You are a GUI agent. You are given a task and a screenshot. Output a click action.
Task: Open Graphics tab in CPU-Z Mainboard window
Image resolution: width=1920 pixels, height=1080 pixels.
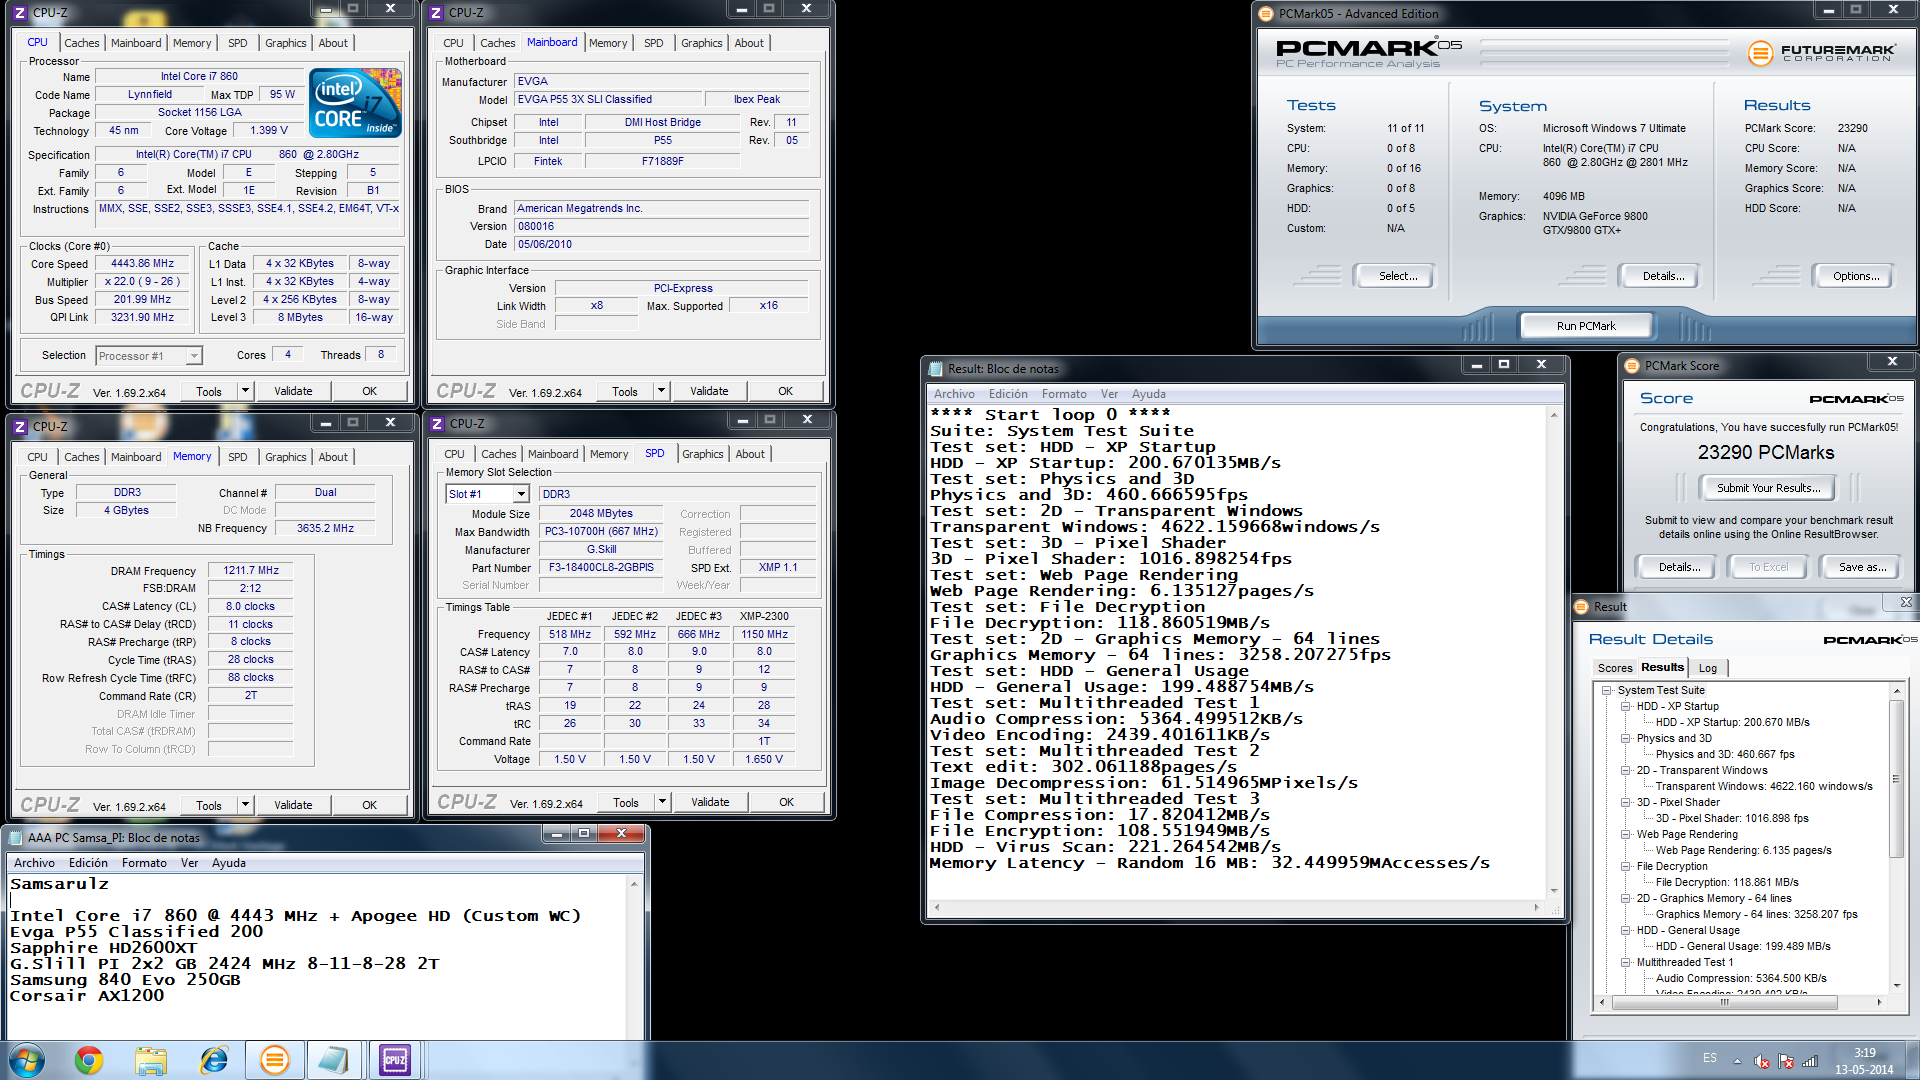pos(701,43)
